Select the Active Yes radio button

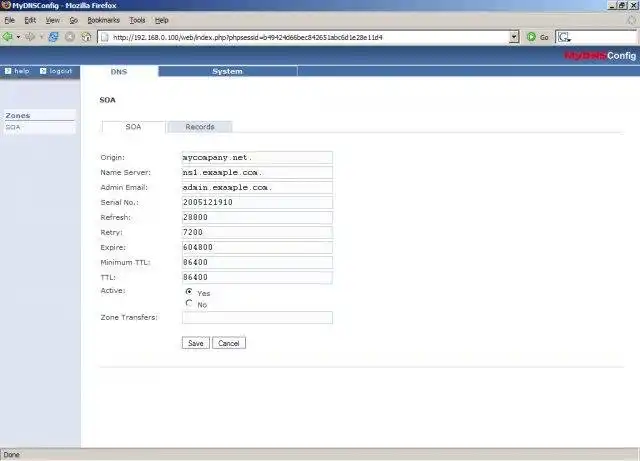click(189, 292)
